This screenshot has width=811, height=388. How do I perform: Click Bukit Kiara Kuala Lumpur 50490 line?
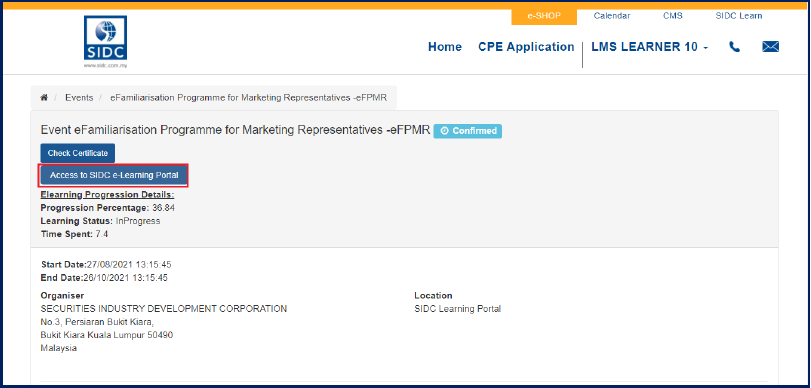tap(107, 335)
